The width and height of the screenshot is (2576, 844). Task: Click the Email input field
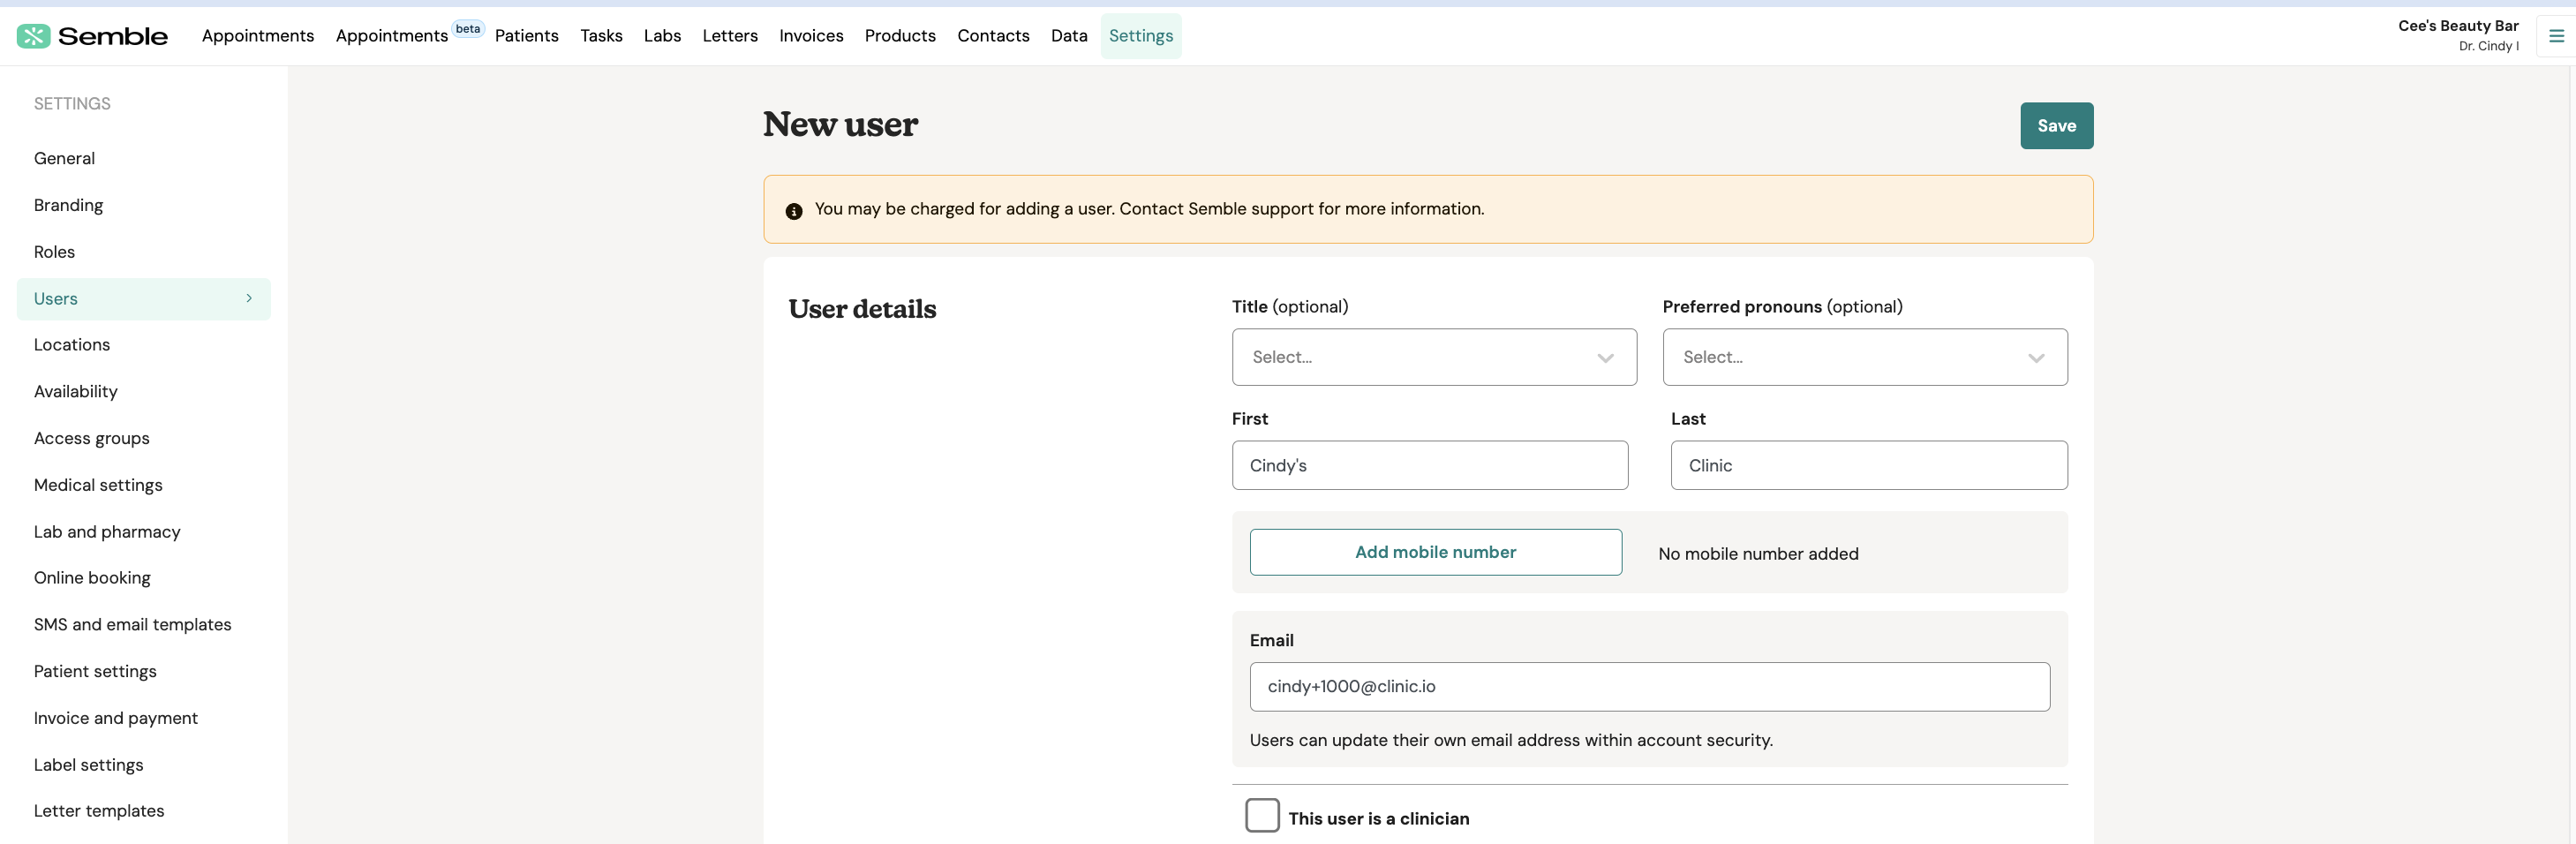click(x=1649, y=687)
